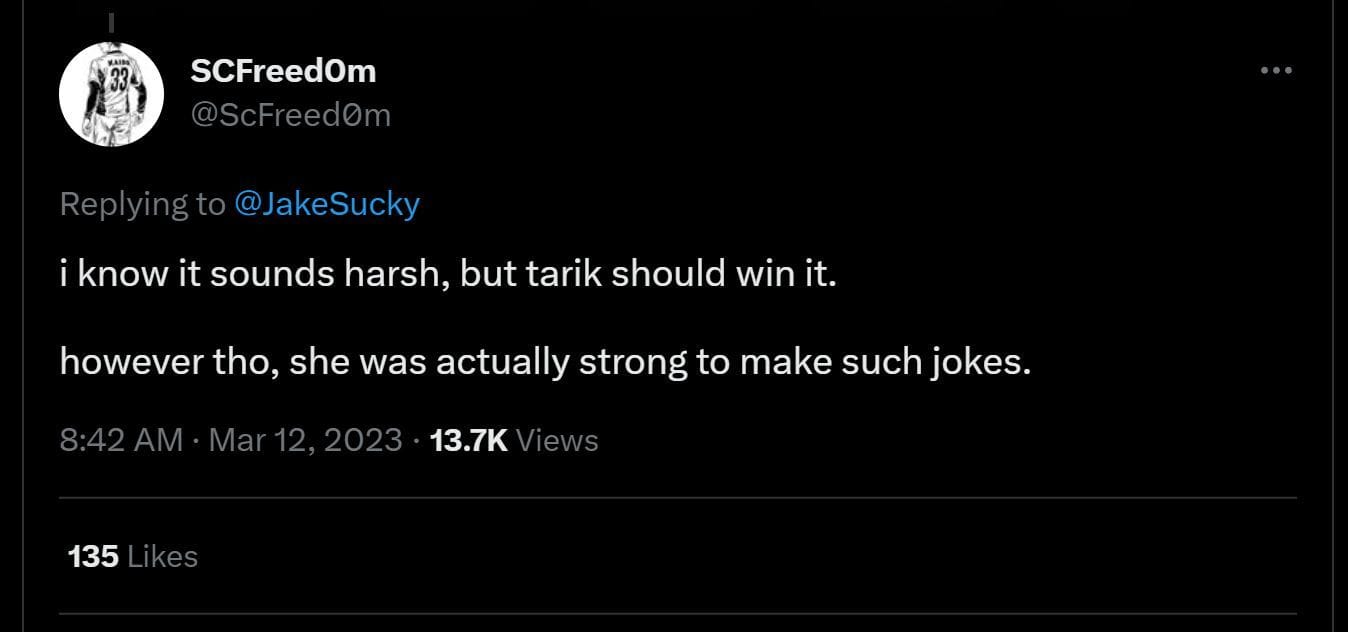Image resolution: width=1348 pixels, height=632 pixels.
Task: Click the jersey number 33 in avatar
Action: point(119,82)
